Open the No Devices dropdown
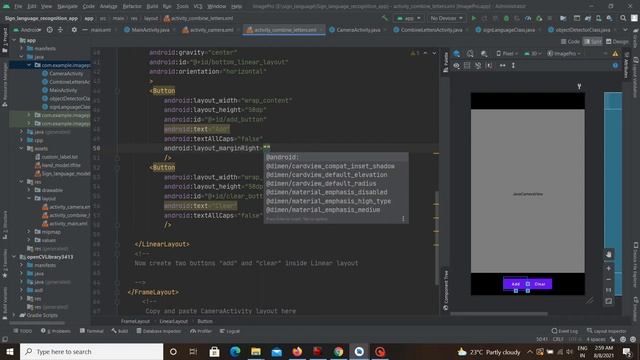Viewport: 640px width, 360px height. pyautogui.click(x=446, y=18)
